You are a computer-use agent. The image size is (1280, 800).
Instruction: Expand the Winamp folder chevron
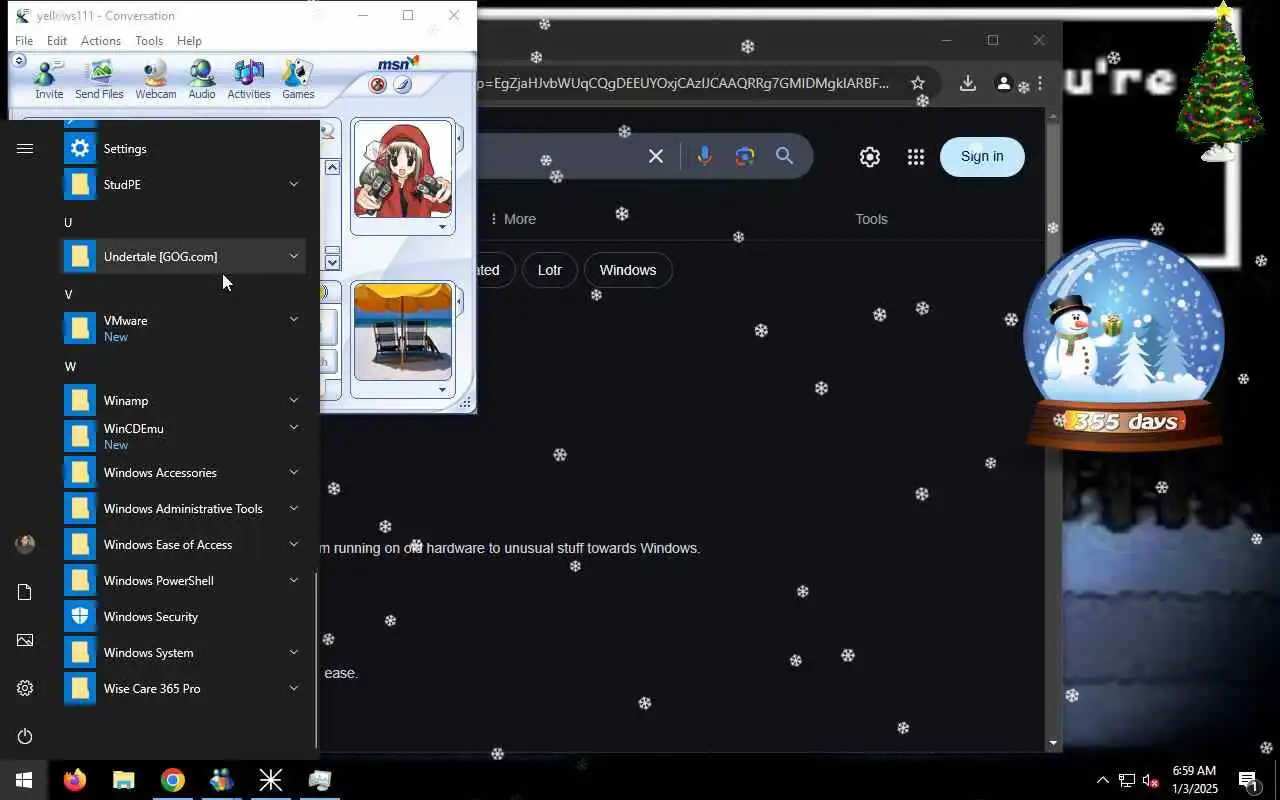coord(294,401)
